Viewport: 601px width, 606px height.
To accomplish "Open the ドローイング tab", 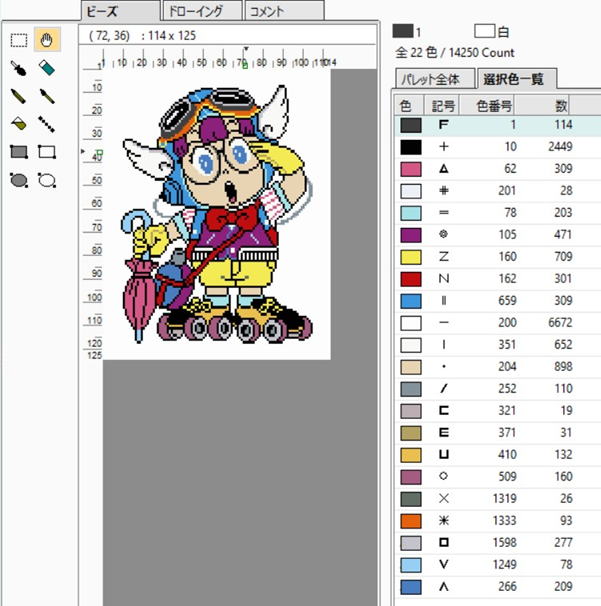I will click(203, 11).
